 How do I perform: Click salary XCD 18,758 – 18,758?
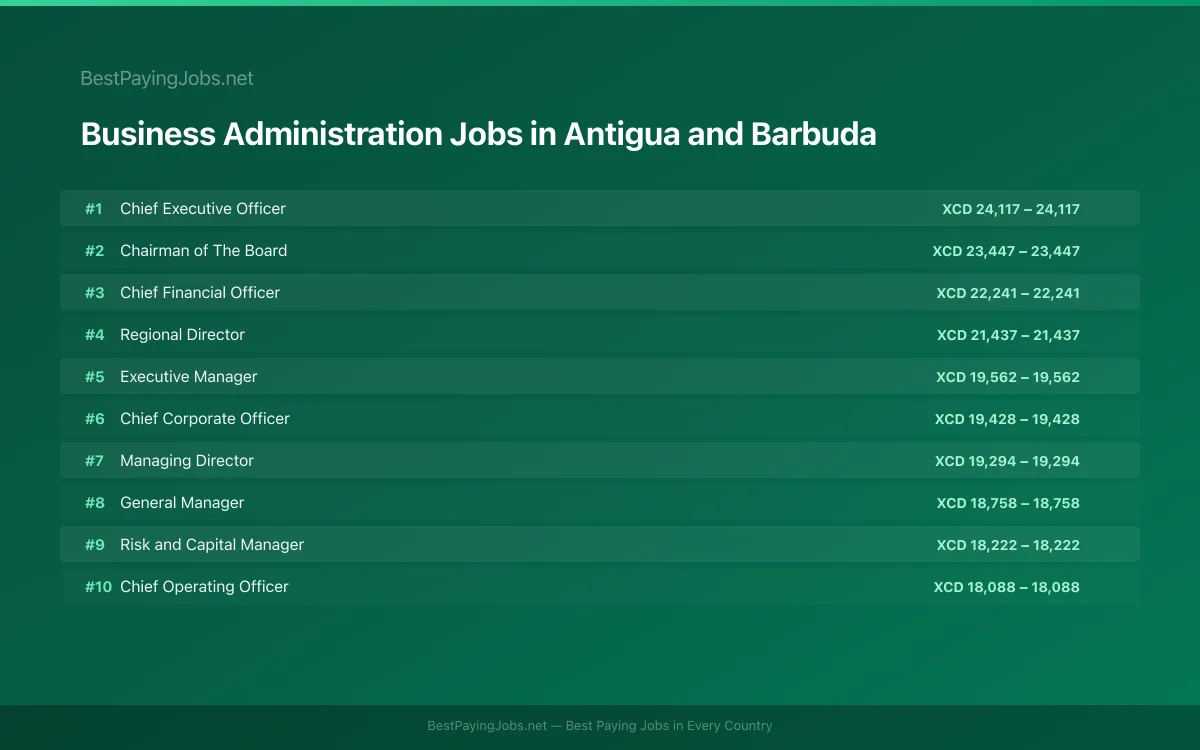click(x=1008, y=503)
